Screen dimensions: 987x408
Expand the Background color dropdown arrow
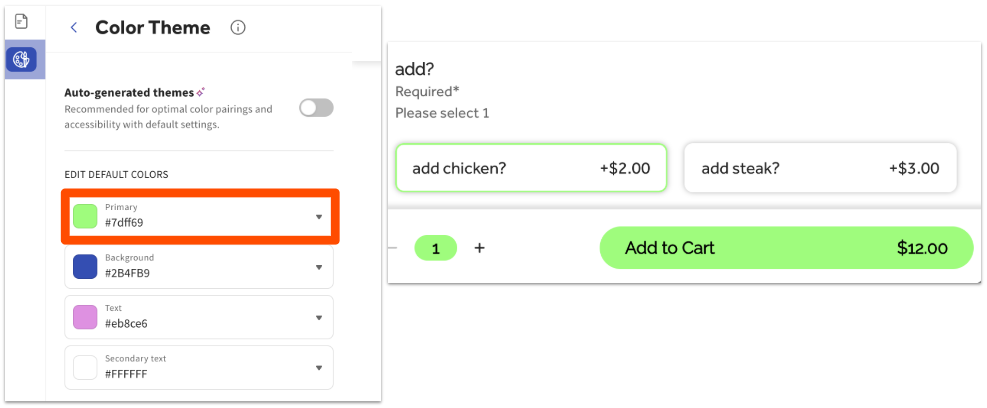[x=319, y=267]
